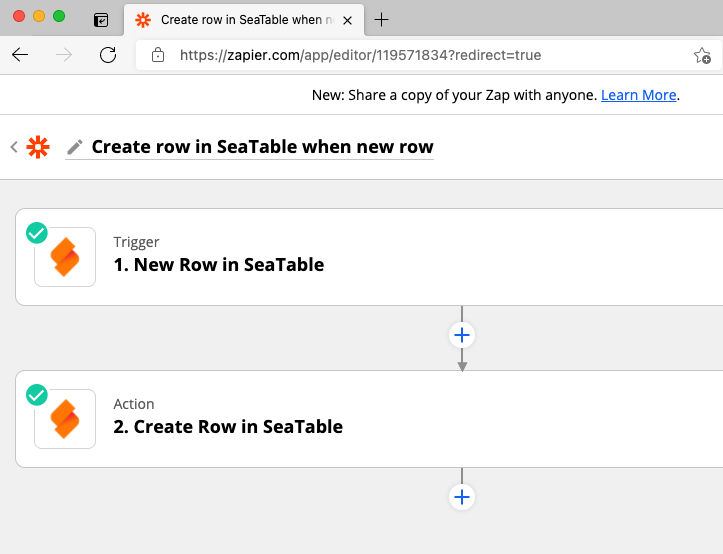
Task: Click the pencil icon to rename Zap
Action: [x=75, y=147]
